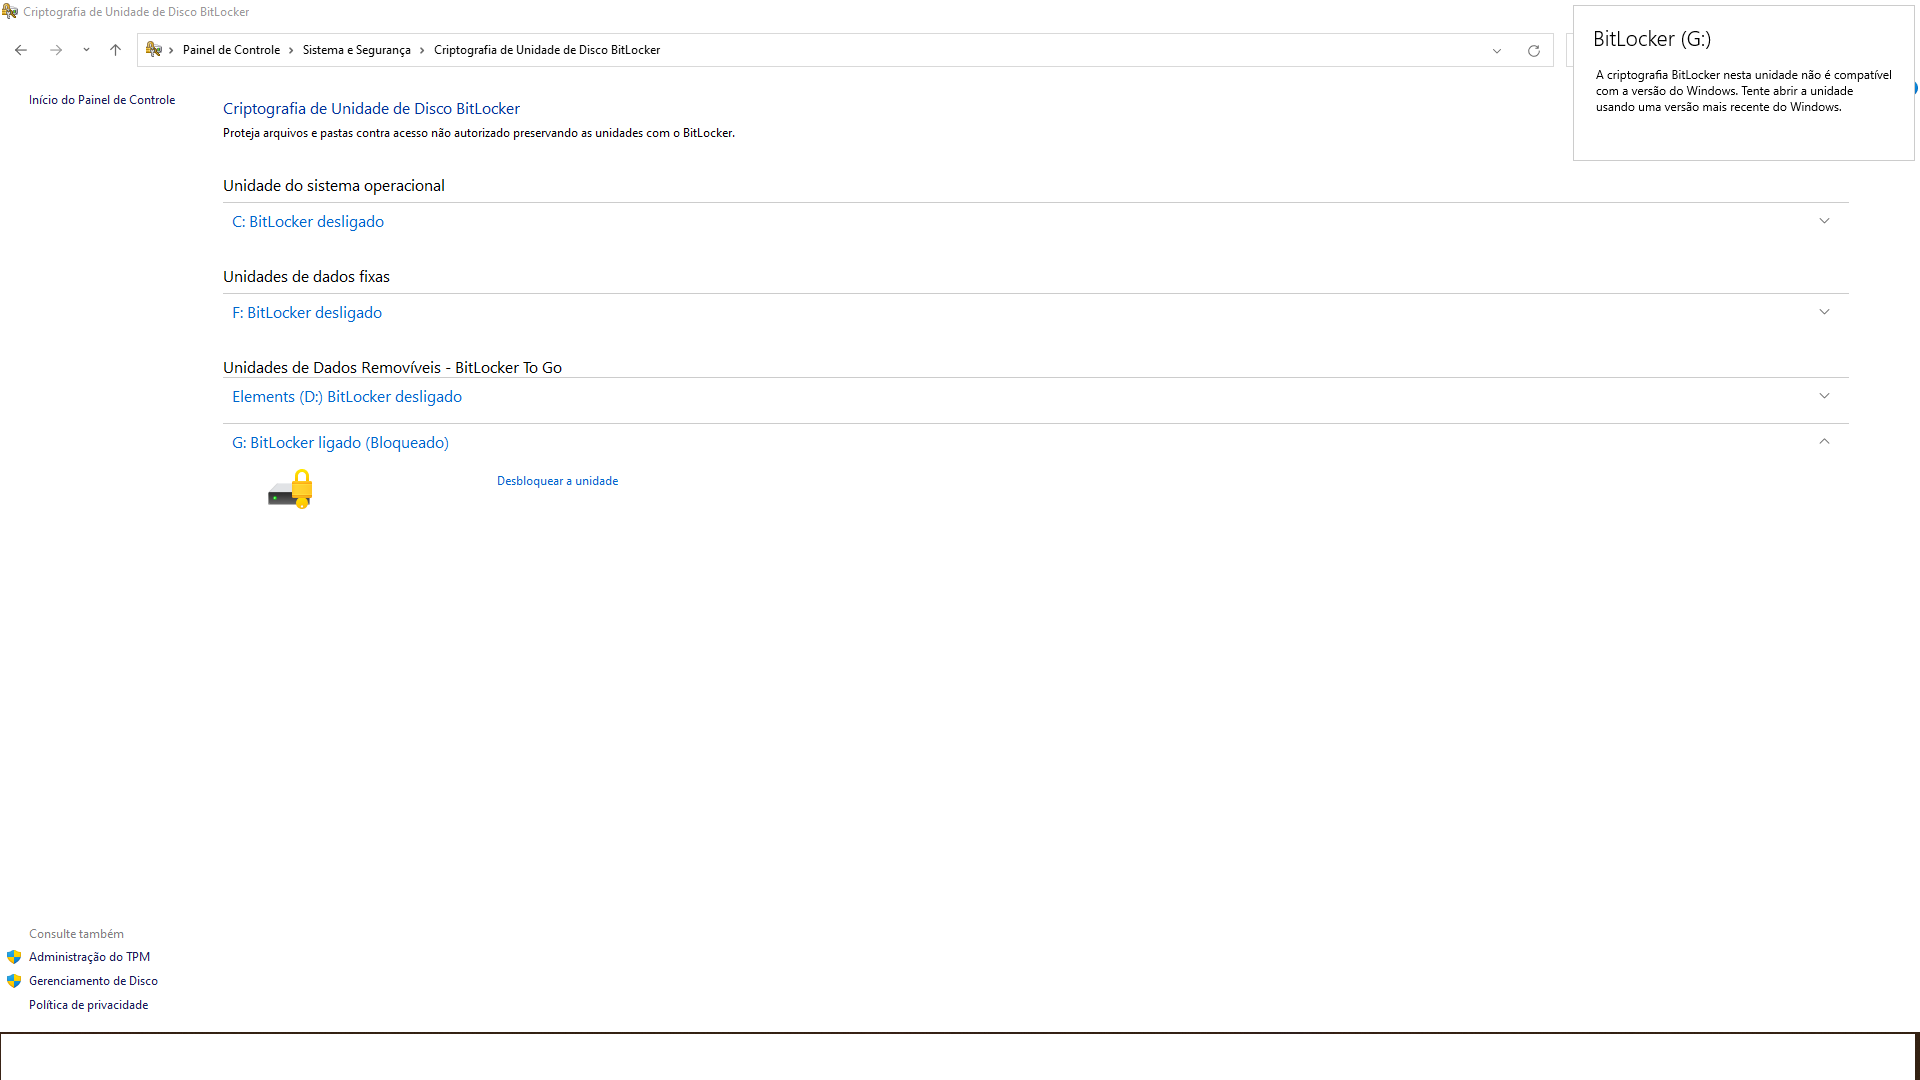Click the Unidades de dados fixas heading
1920x1080 pixels.
click(x=306, y=277)
